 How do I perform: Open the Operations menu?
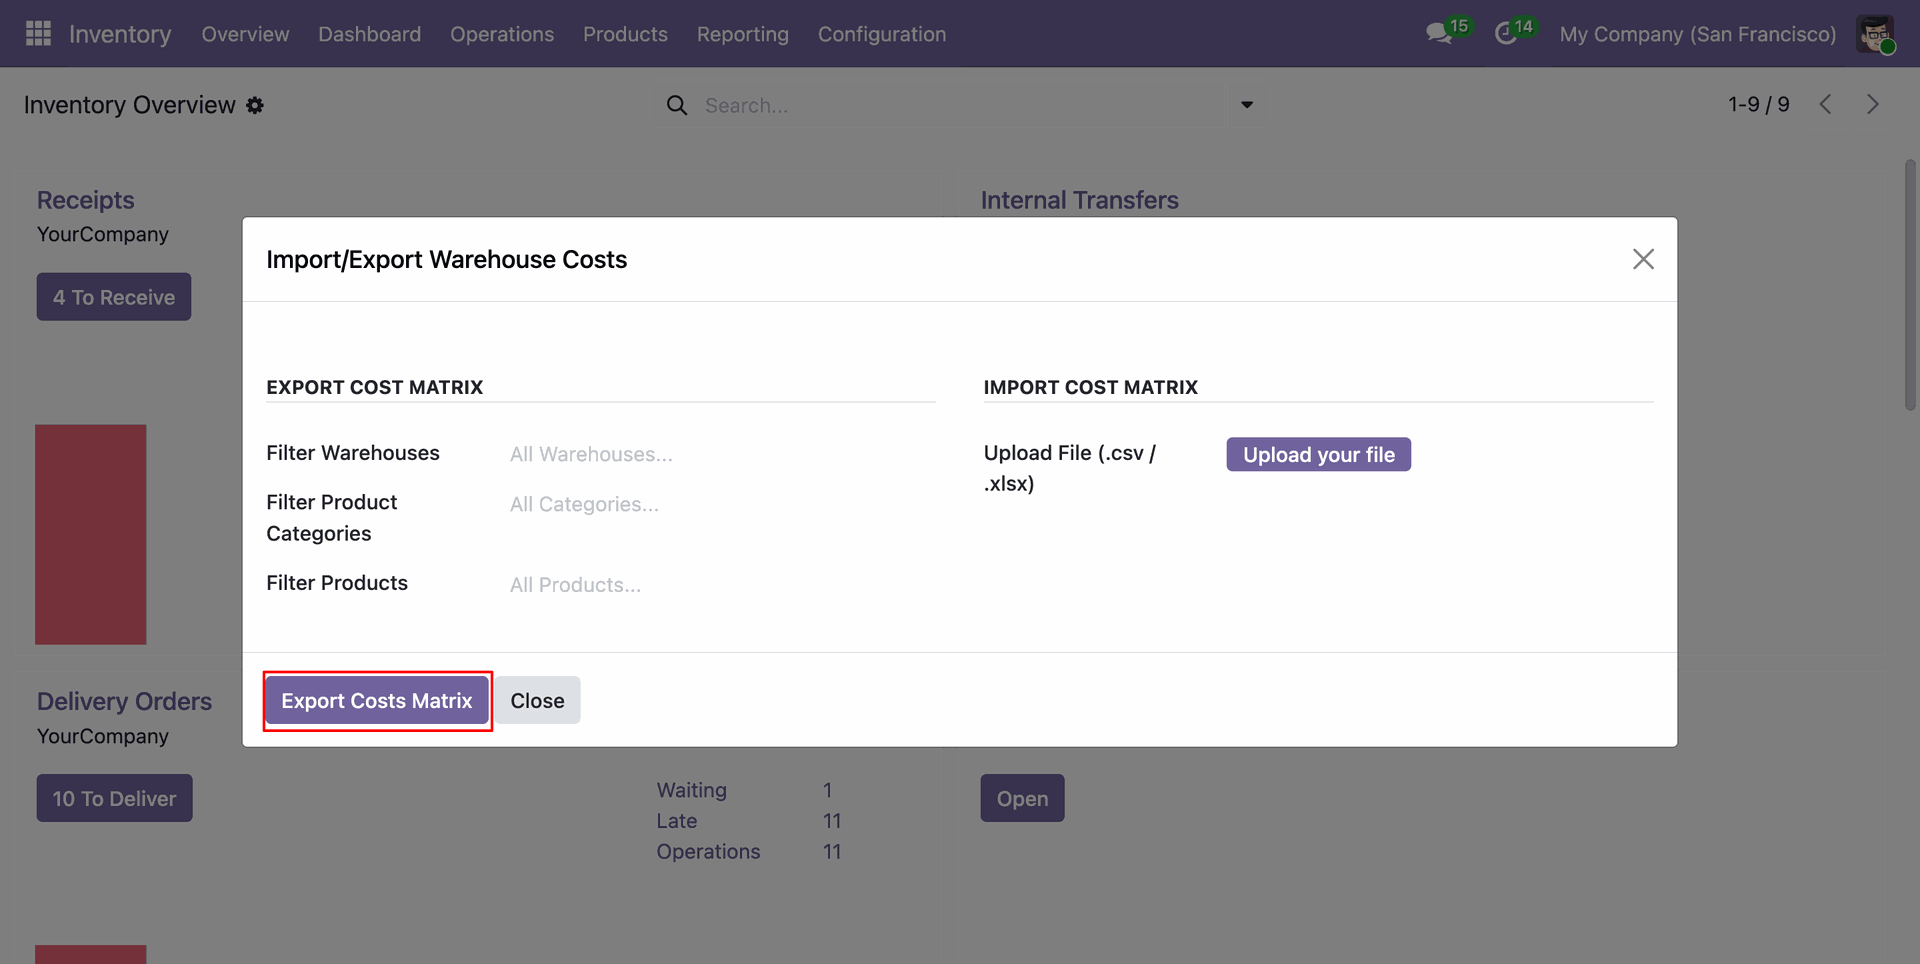[x=502, y=34]
